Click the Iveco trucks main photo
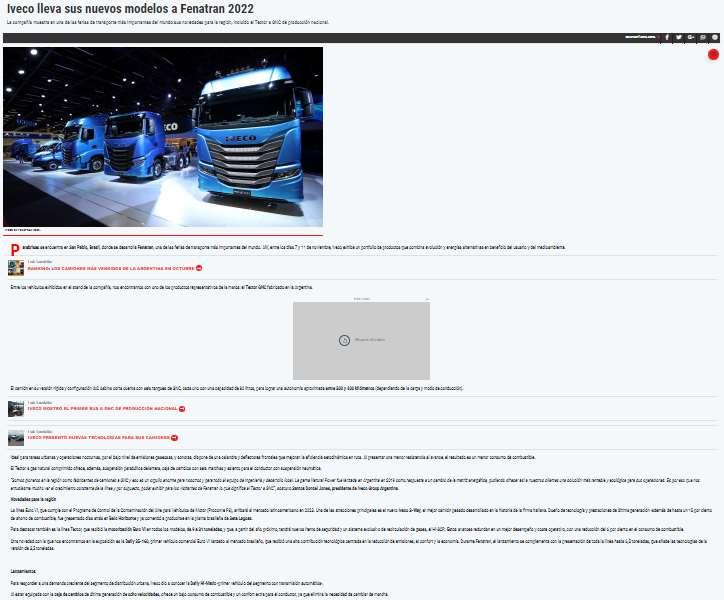 coord(163,137)
